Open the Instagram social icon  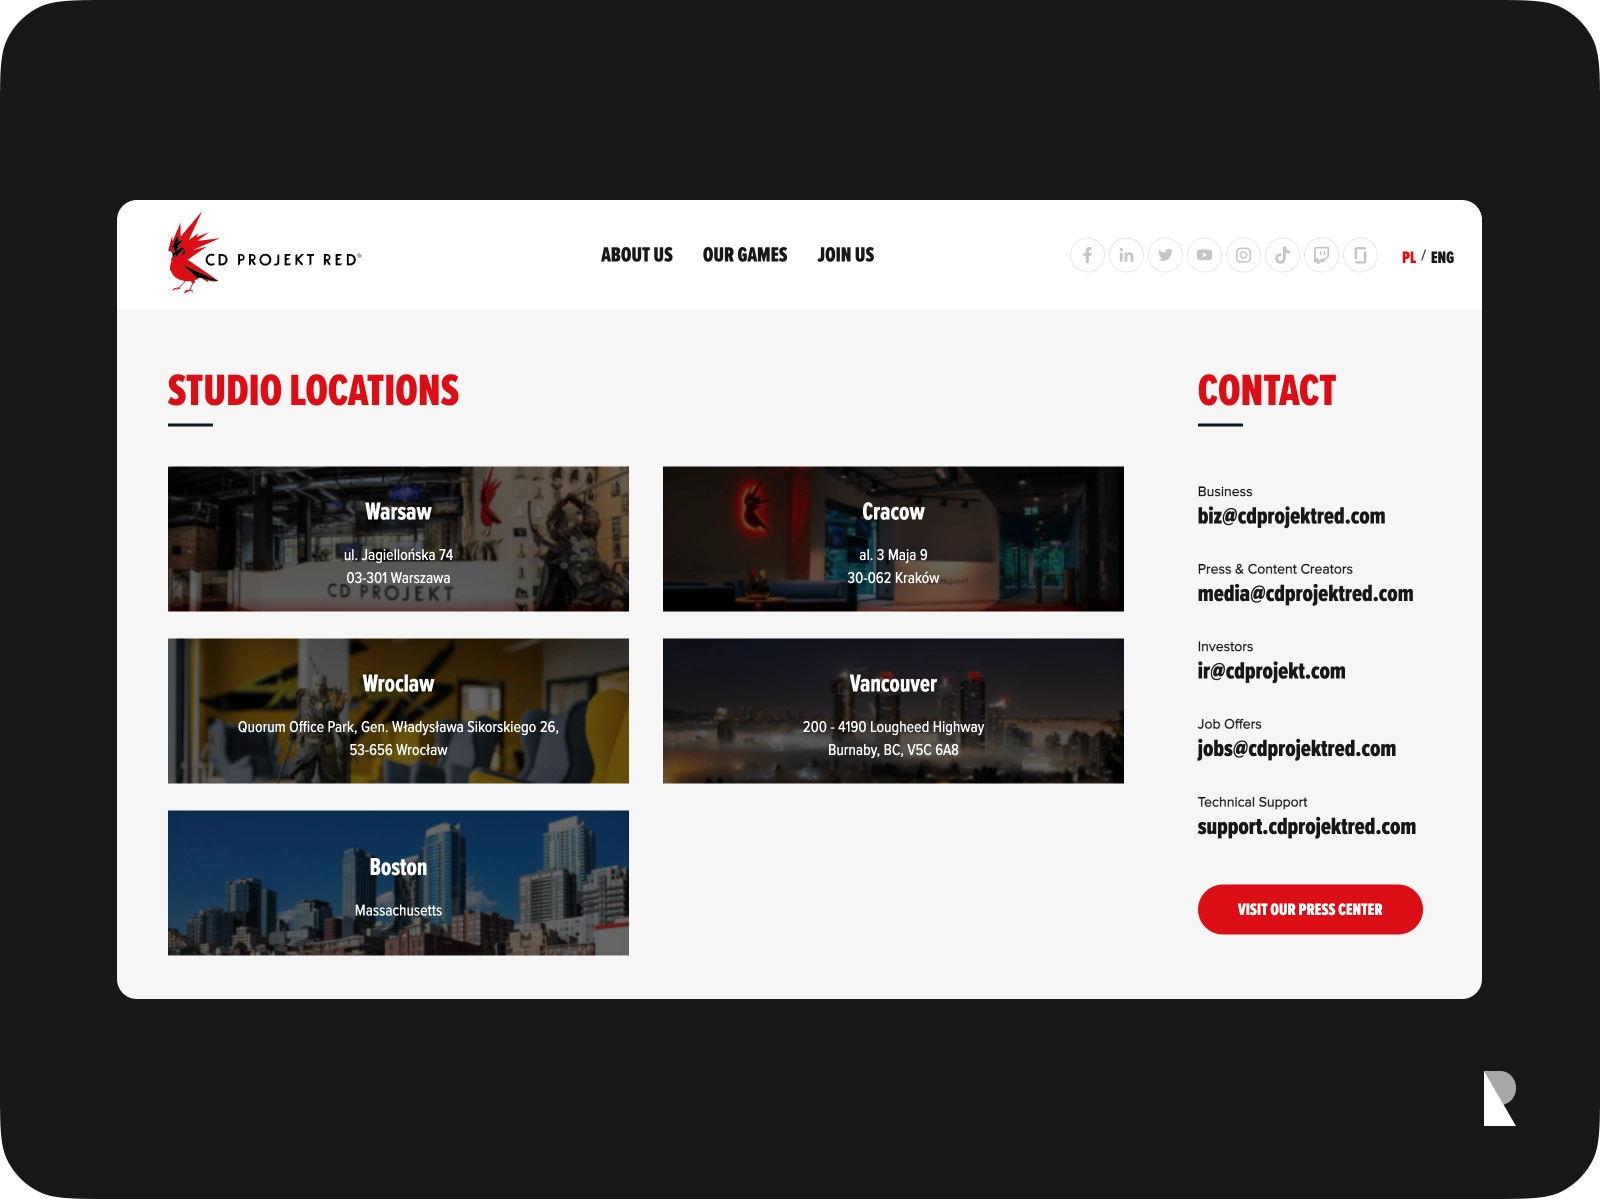pyautogui.click(x=1243, y=255)
